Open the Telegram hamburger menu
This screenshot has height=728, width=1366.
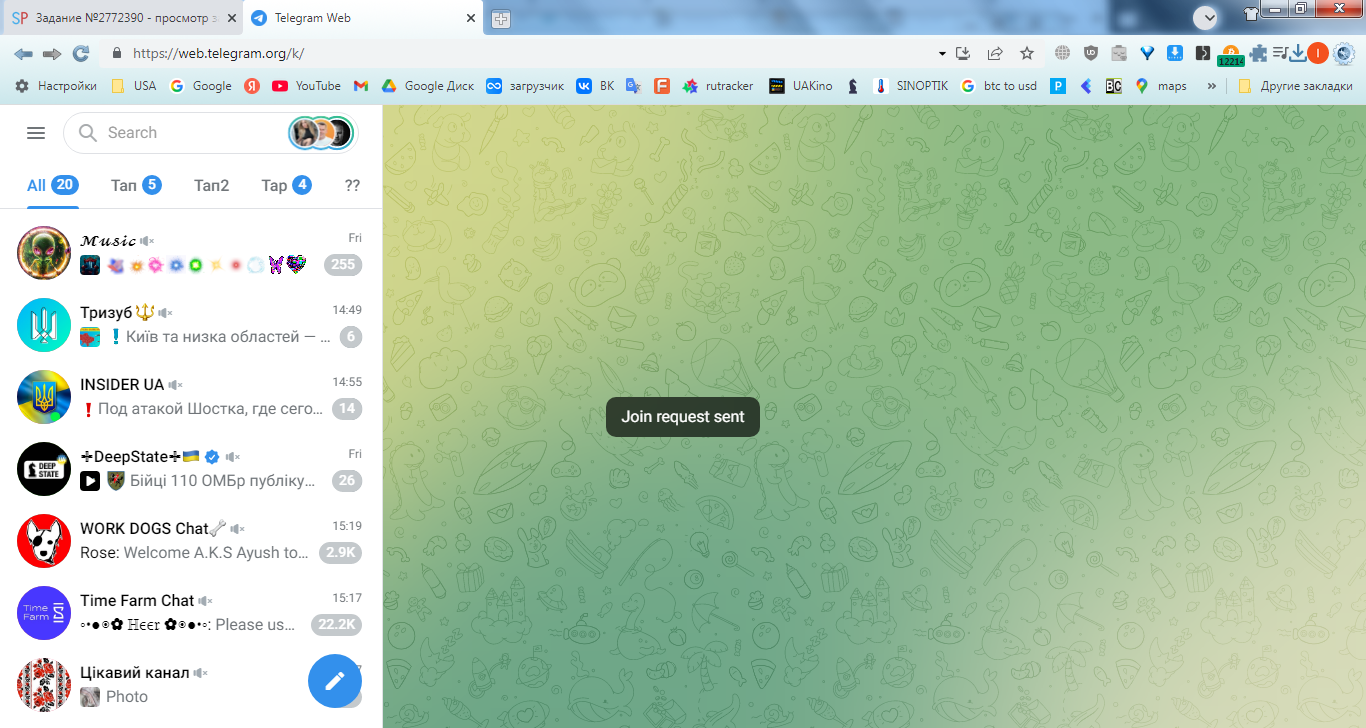point(36,133)
